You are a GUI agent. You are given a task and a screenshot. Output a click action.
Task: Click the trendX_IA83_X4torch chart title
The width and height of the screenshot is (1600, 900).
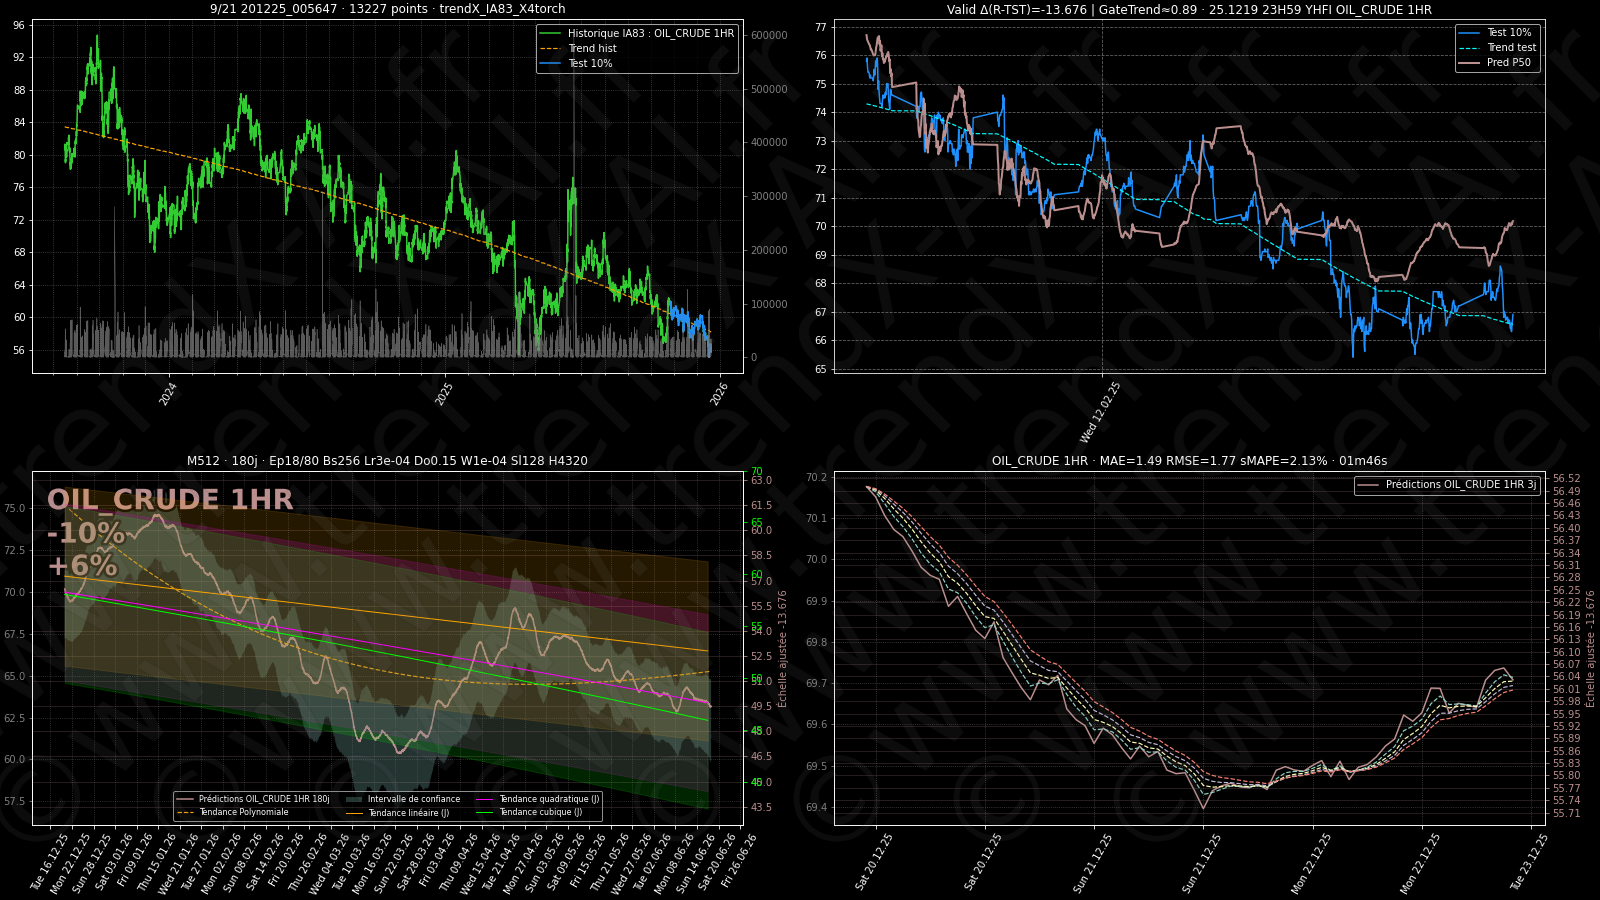pyautogui.click(x=387, y=9)
